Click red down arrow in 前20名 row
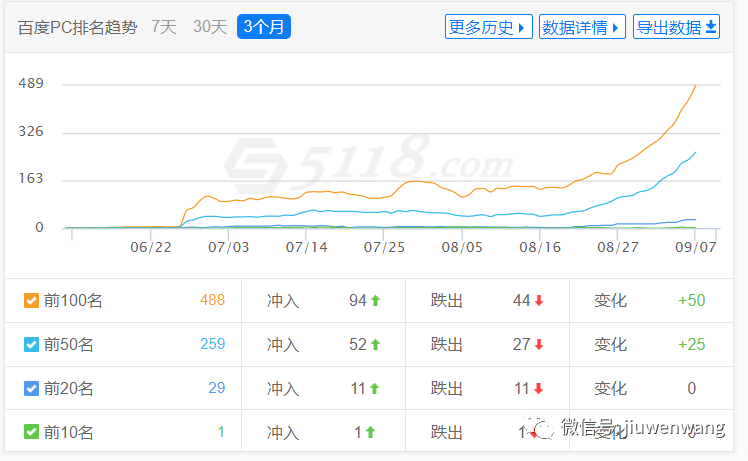Image resolution: width=748 pixels, height=461 pixels. click(538, 388)
